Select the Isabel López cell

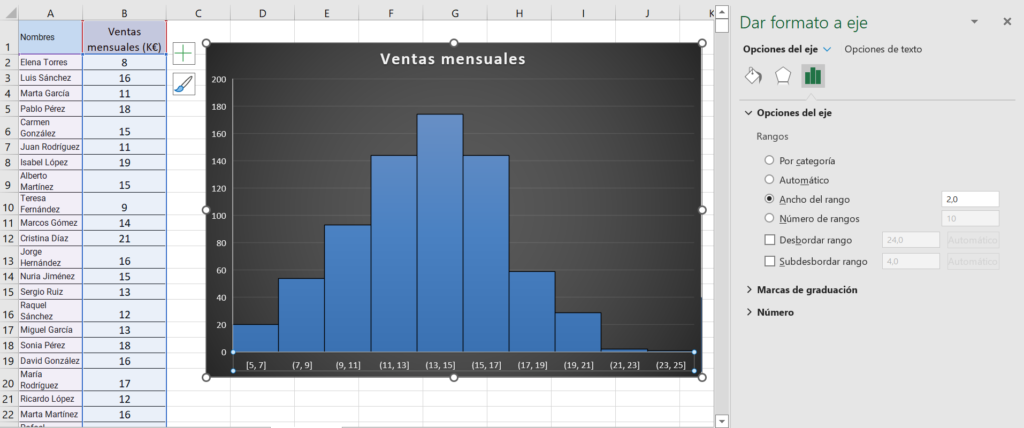[x=50, y=162]
